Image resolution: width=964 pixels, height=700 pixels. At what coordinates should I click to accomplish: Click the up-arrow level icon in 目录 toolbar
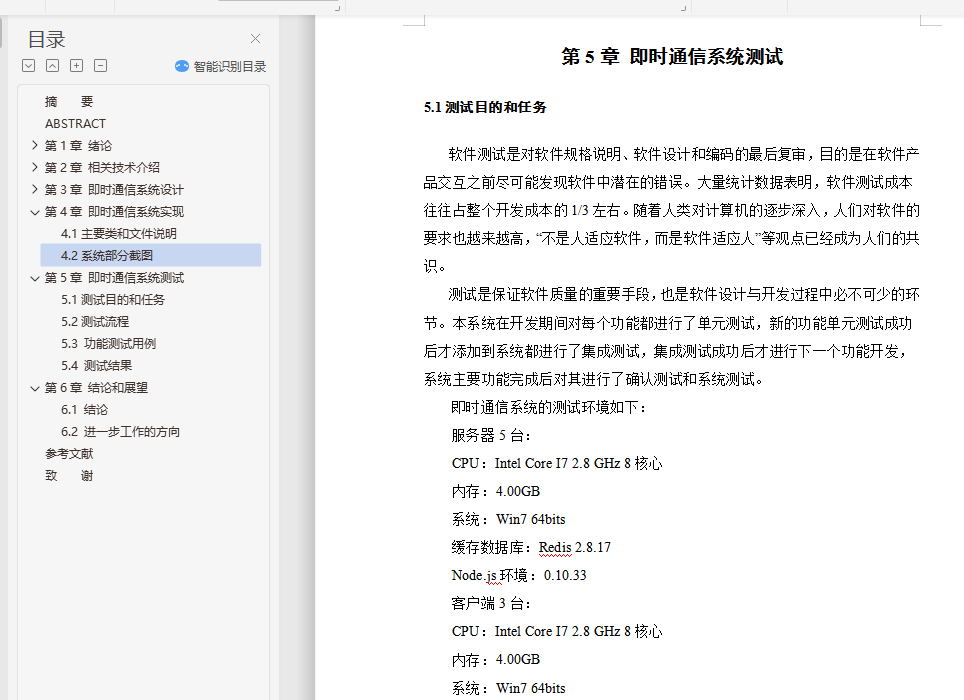point(52,66)
